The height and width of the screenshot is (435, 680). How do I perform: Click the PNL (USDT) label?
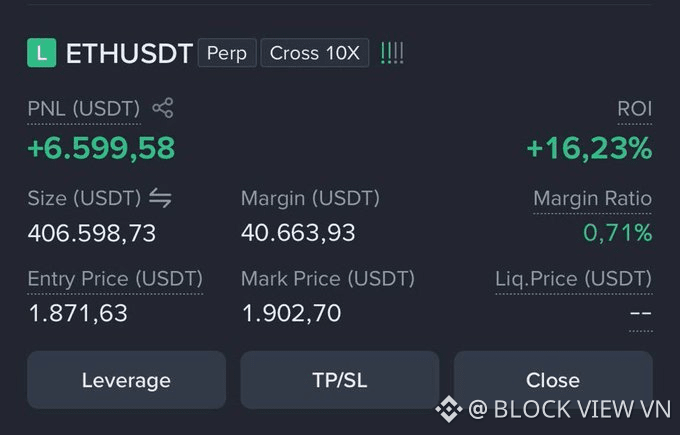click(x=84, y=108)
